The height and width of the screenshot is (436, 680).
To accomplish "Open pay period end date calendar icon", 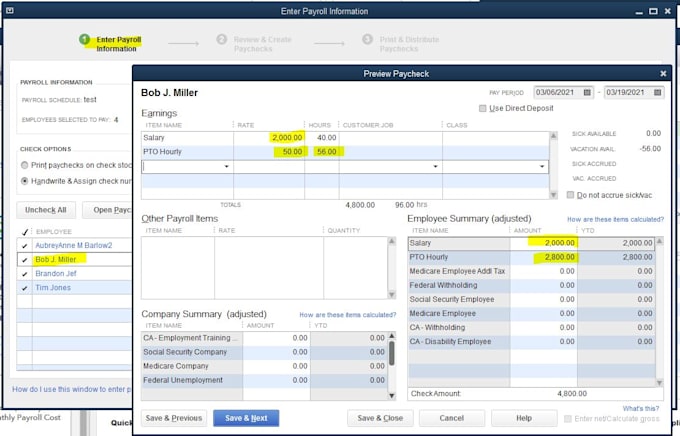I will pos(657,92).
